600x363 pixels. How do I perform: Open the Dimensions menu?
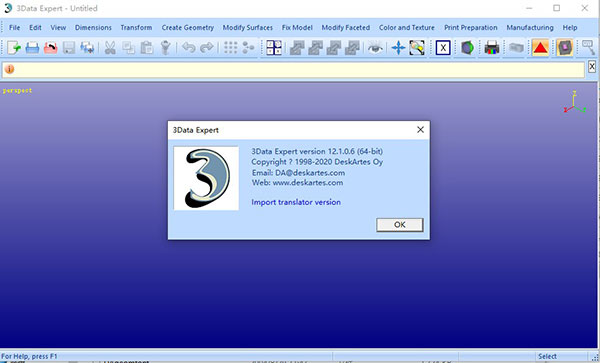tap(93, 28)
